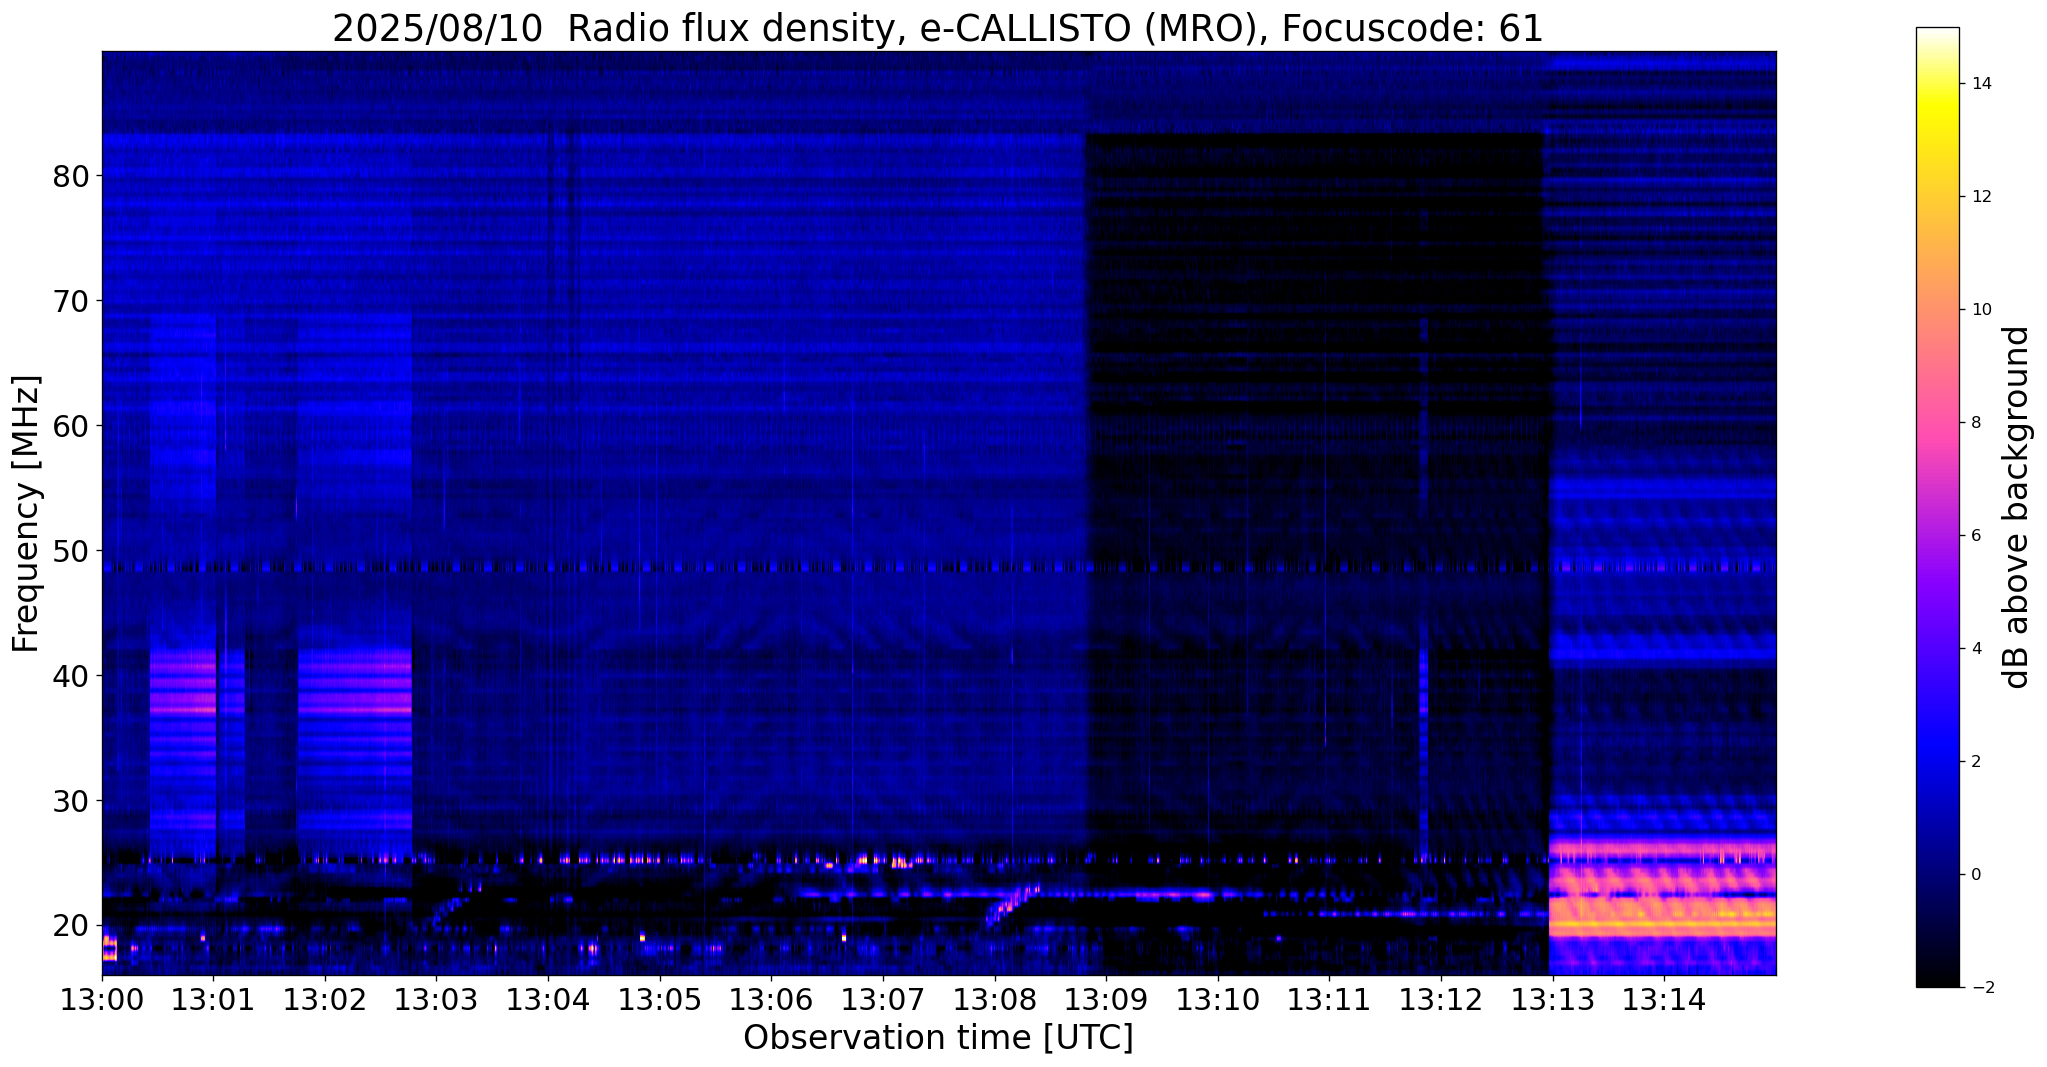
Task: Click the 'dB above background' colorbar label
Action: (2017, 507)
